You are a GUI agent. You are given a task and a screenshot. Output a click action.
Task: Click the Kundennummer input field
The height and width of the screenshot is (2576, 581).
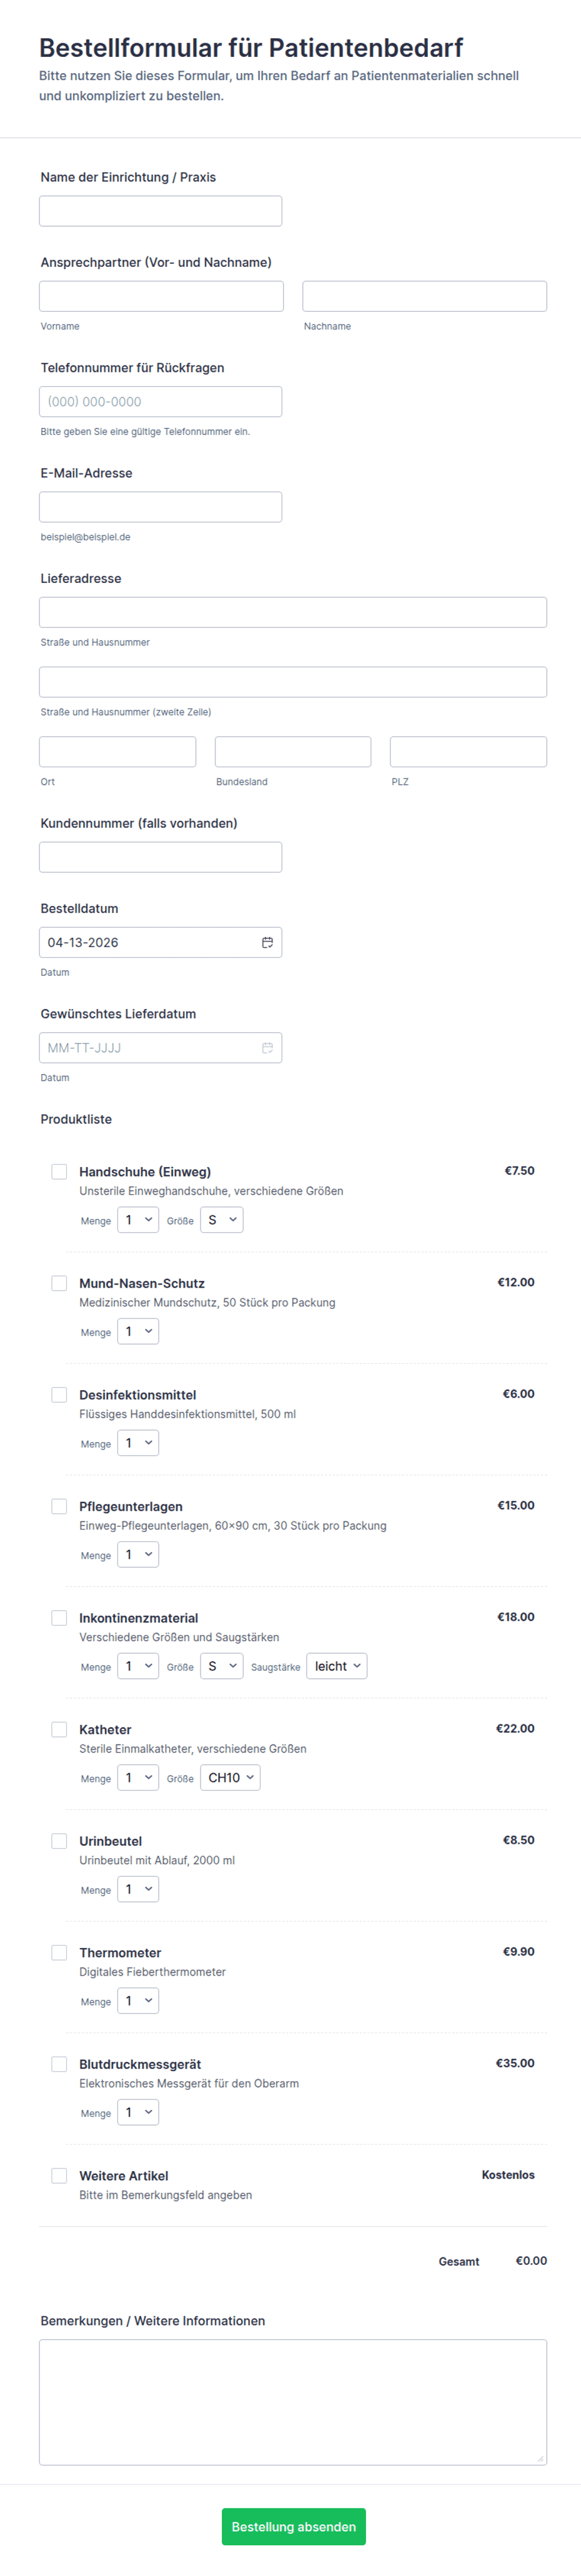point(160,857)
